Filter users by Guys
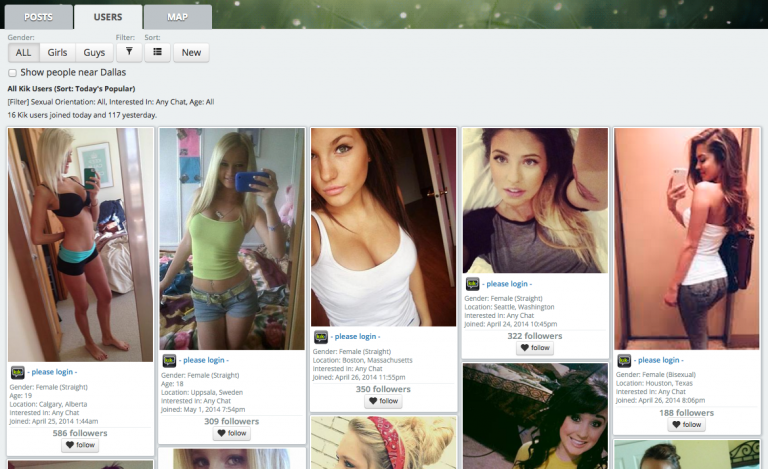This screenshot has height=469, width=768. (x=93, y=53)
